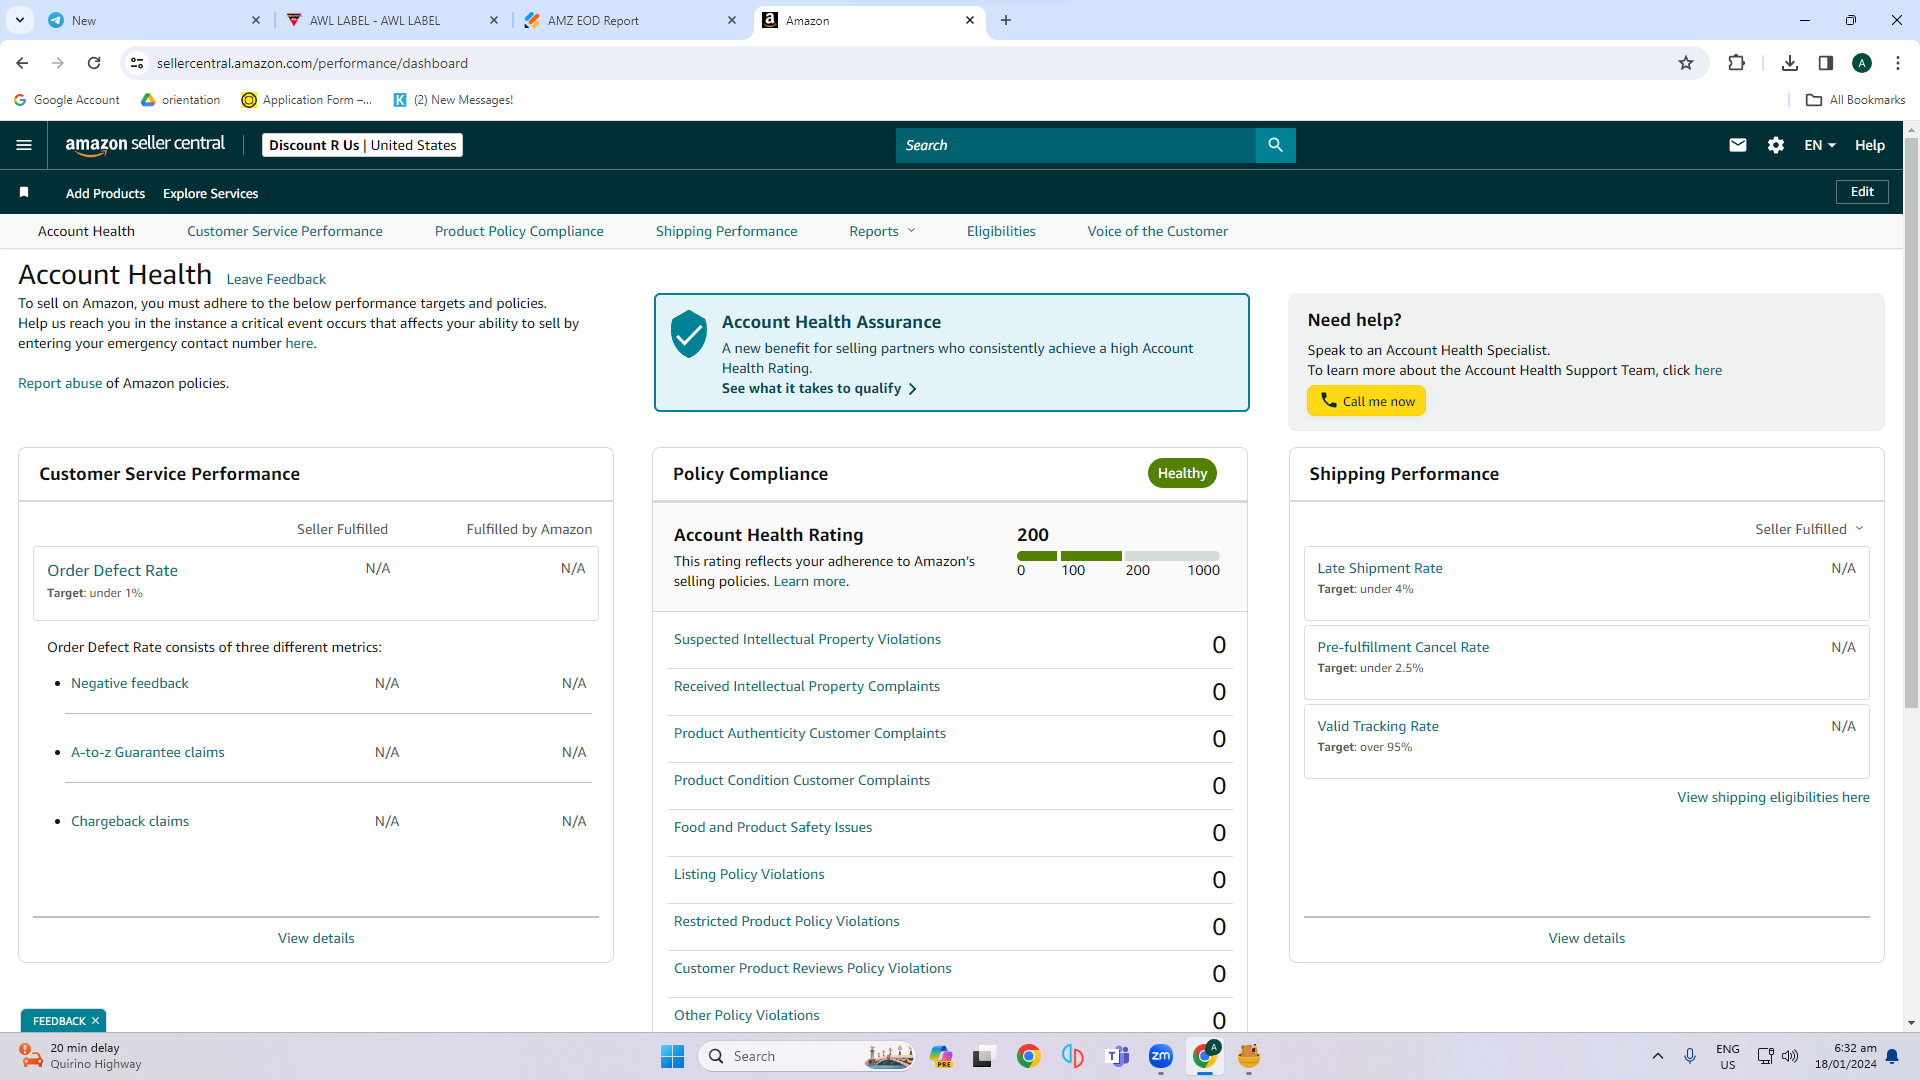The height and width of the screenshot is (1080, 1920).
Task: Switch to the New browser tab
Action: coord(155,20)
